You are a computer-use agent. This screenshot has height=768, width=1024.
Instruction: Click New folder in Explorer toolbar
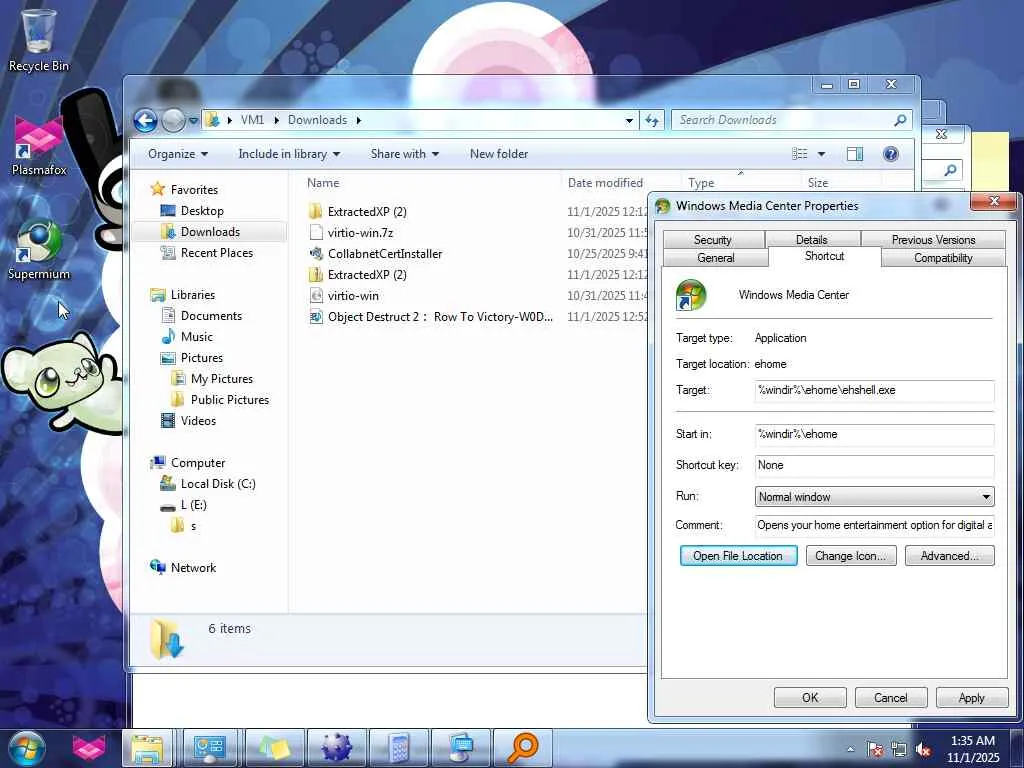499,154
